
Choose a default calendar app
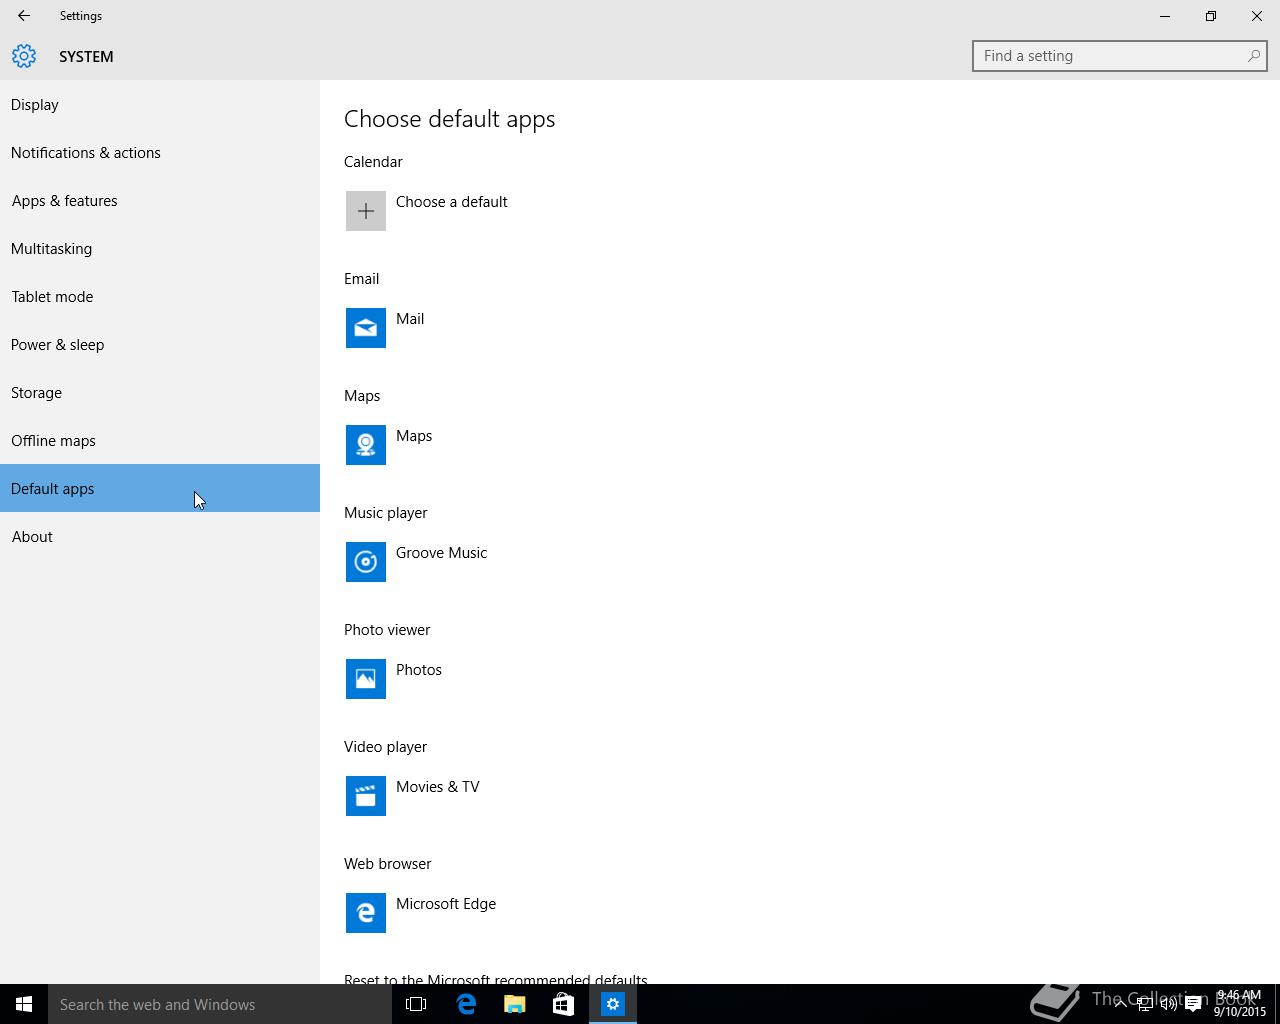(x=451, y=202)
